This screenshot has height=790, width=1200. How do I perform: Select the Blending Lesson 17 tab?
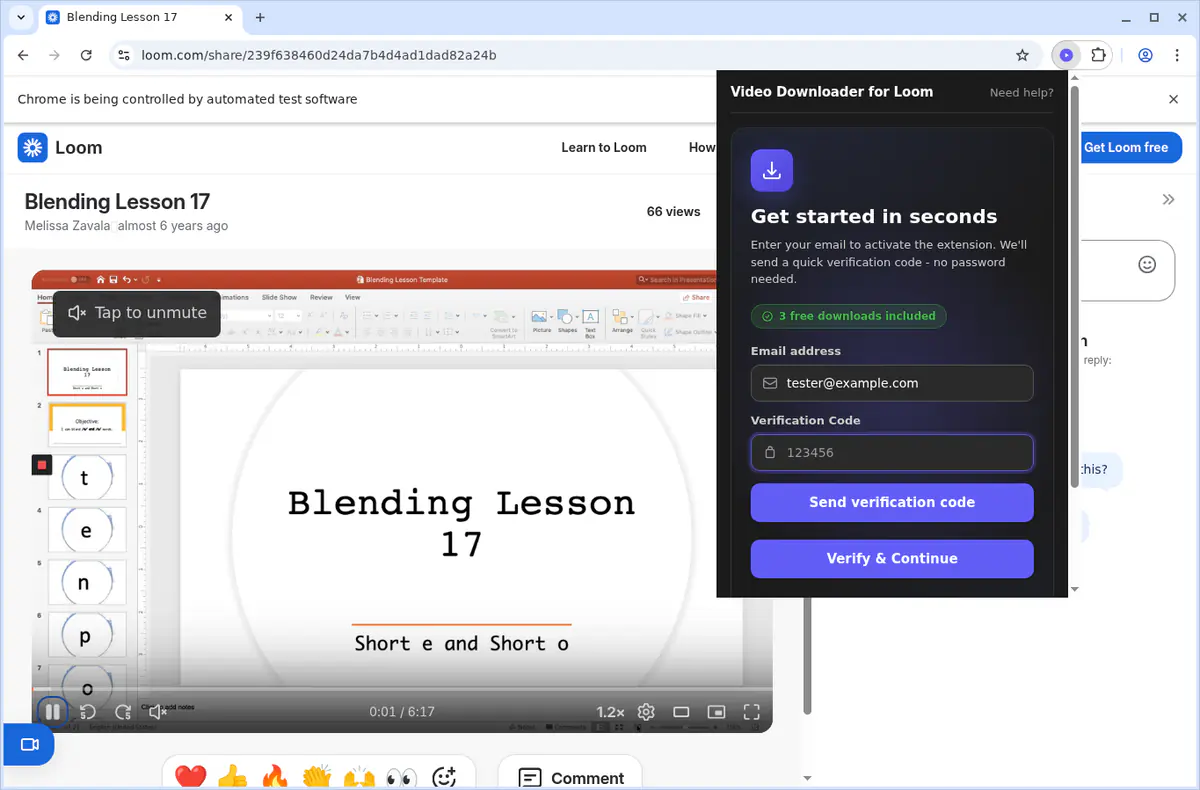[140, 17]
